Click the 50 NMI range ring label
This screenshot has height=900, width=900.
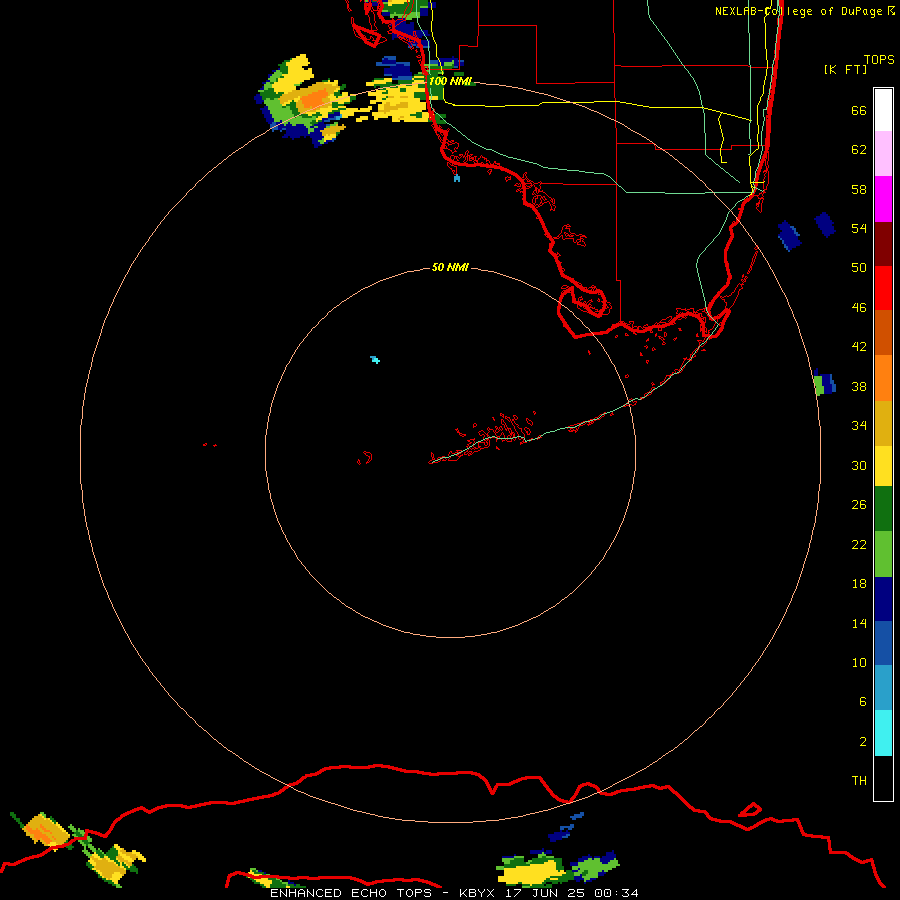[449, 267]
